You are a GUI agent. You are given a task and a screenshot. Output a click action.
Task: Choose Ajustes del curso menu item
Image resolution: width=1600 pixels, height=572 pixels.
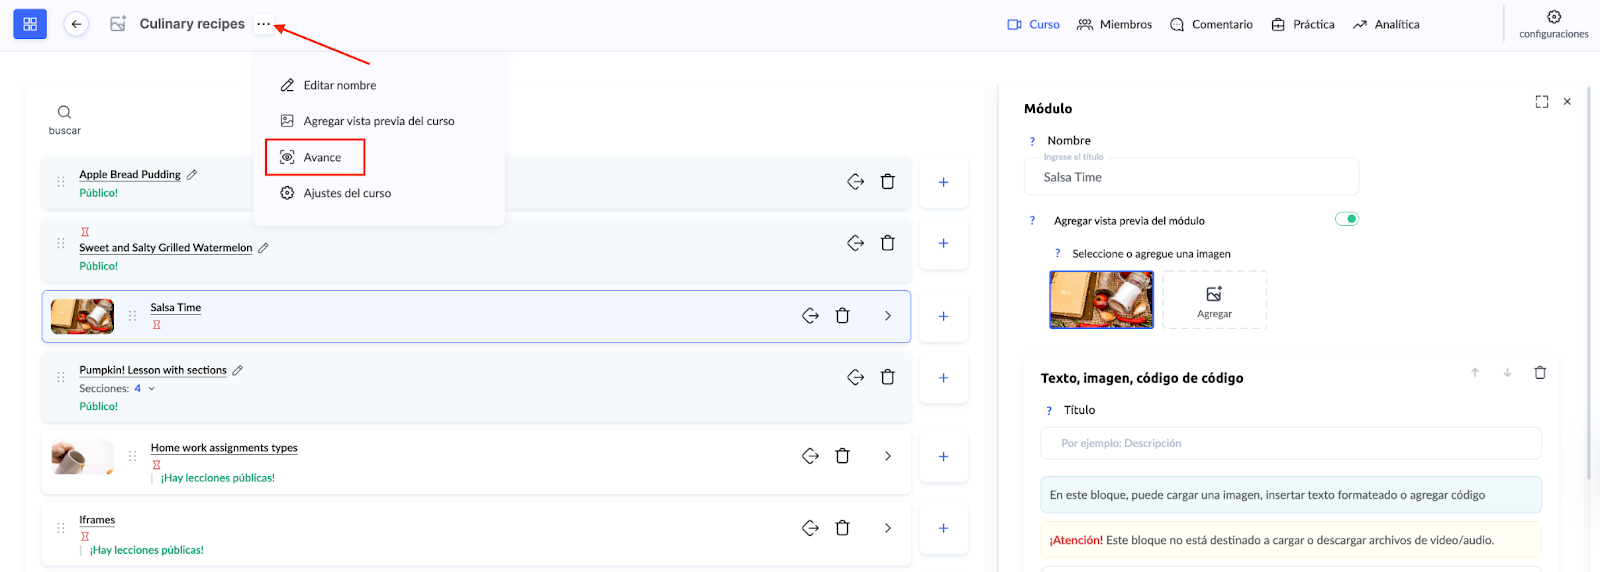pyautogui.click(x=346, y=193)
